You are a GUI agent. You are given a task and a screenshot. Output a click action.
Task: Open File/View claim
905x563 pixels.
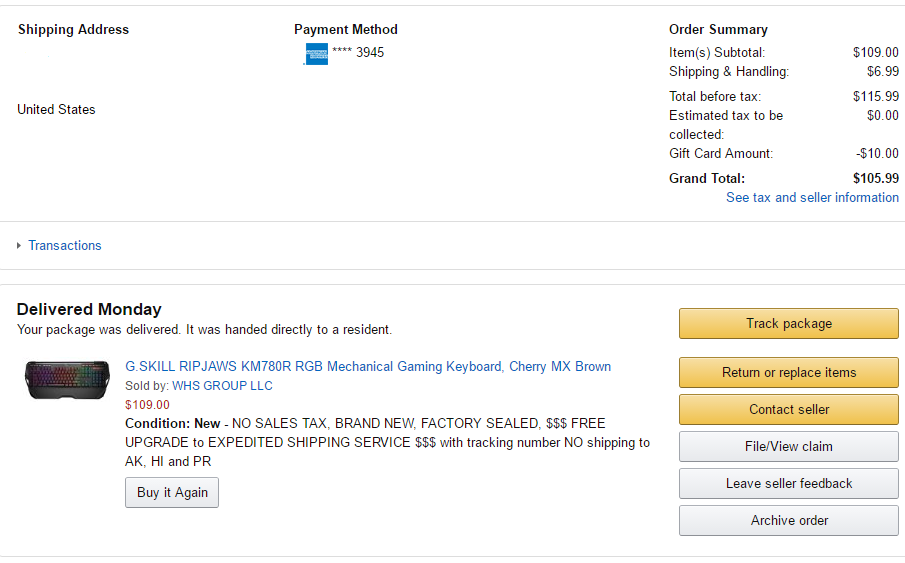[x=789, y=447]
